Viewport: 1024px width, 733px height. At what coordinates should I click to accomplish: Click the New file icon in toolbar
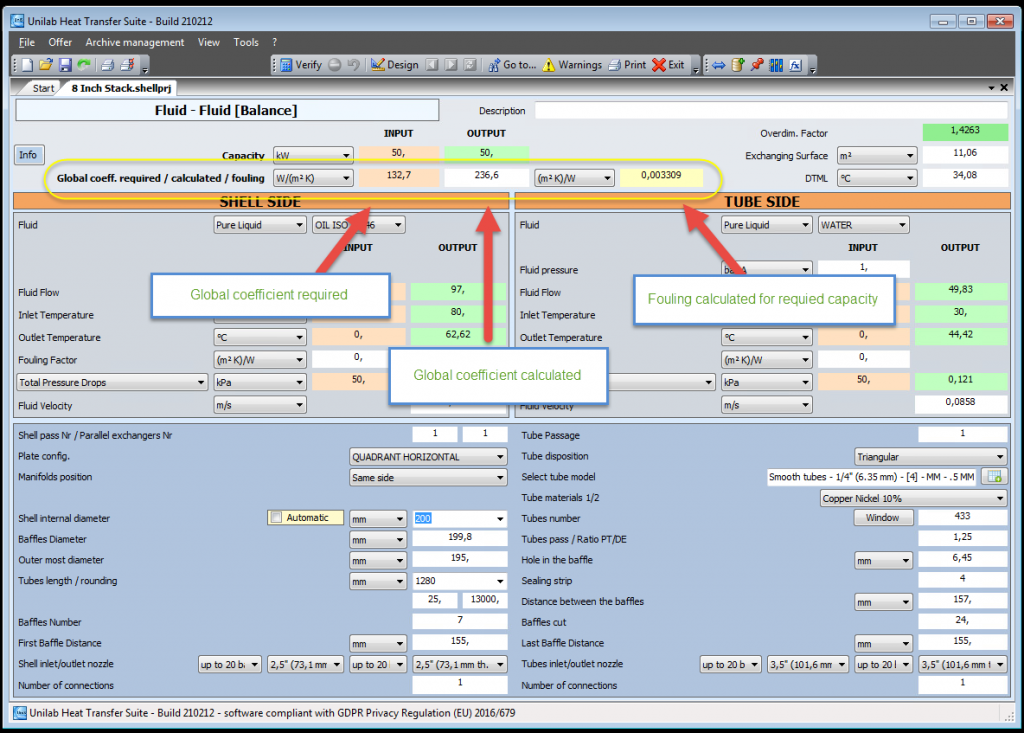click(x=29, y=65)
